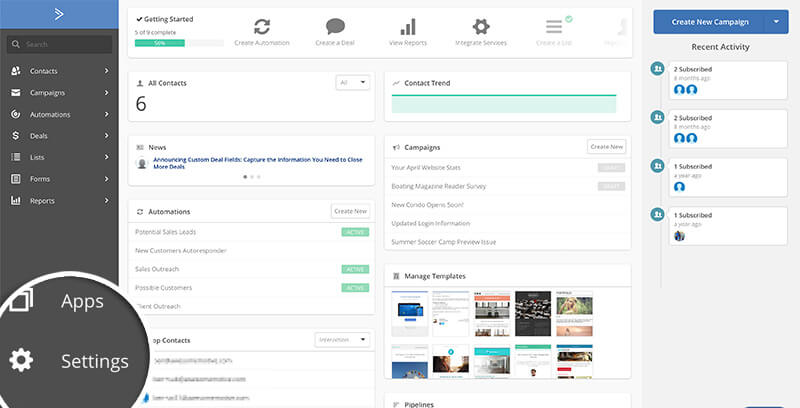Click the ACTIVE badge for Potential Sales Leads
The height and width of the screenshot is (408, 800).
[355, 232]
